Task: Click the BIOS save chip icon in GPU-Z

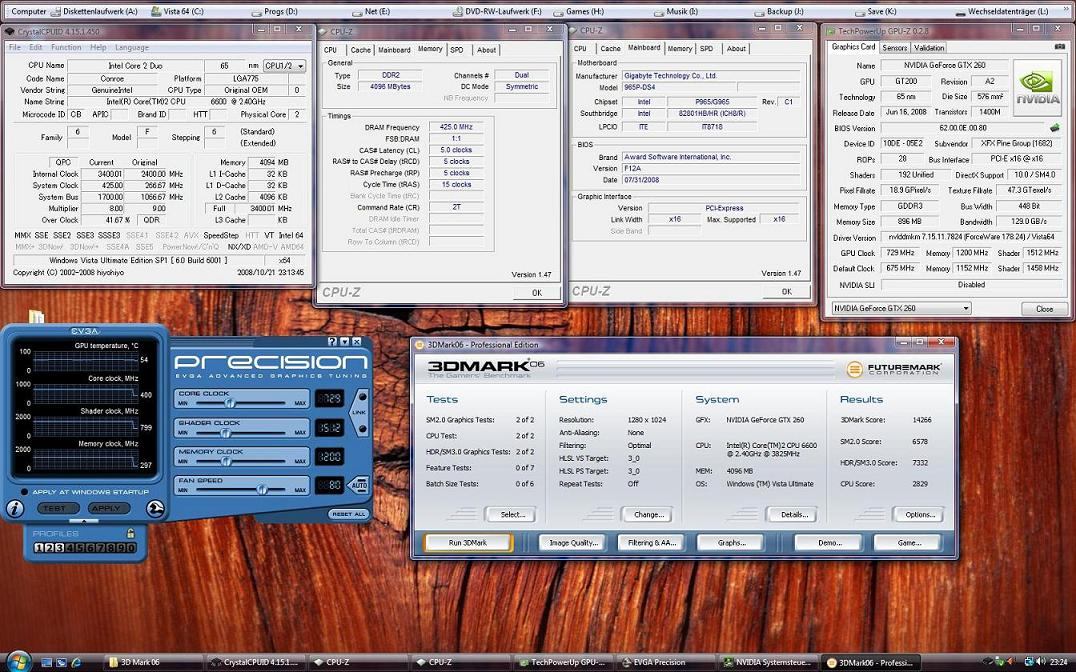Action: click(x=1055, y=128)
